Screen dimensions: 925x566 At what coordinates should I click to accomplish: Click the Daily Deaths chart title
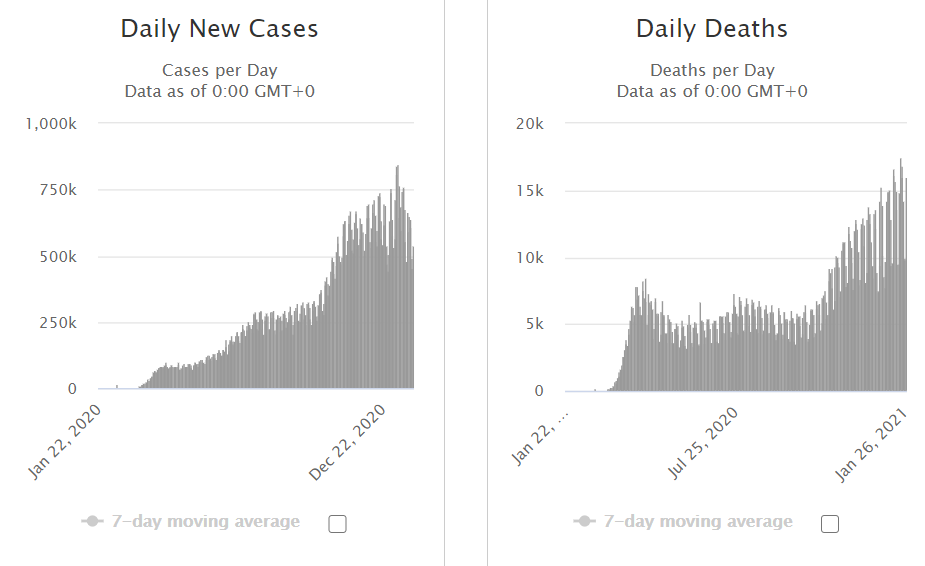tap(711, 29)
